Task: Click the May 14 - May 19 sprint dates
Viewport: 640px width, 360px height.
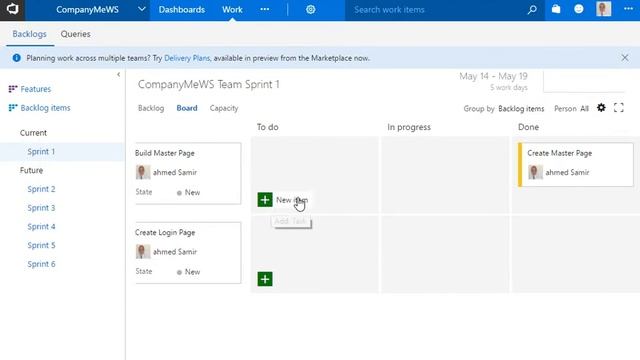Action: pyautogui.click(x=493, y=76)
